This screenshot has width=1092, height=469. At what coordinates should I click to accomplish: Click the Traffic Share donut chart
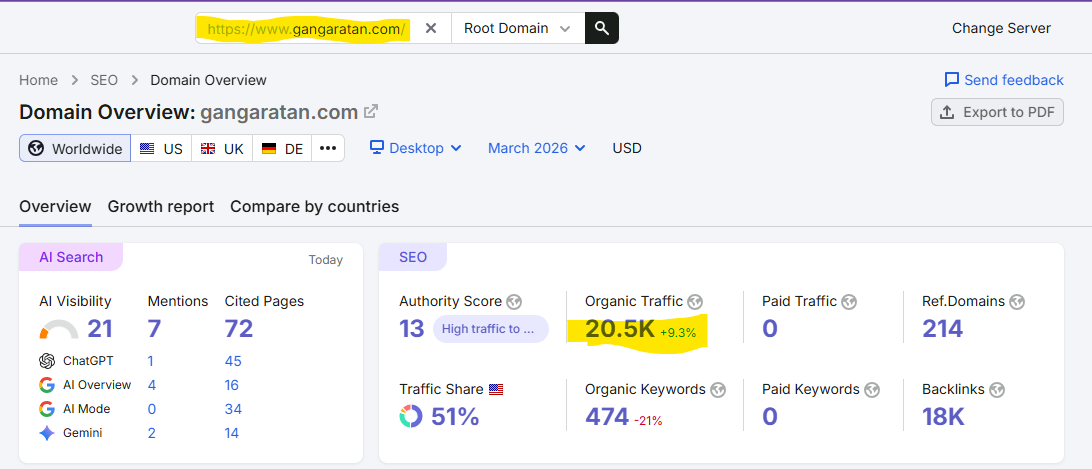[x=411, y=417]
